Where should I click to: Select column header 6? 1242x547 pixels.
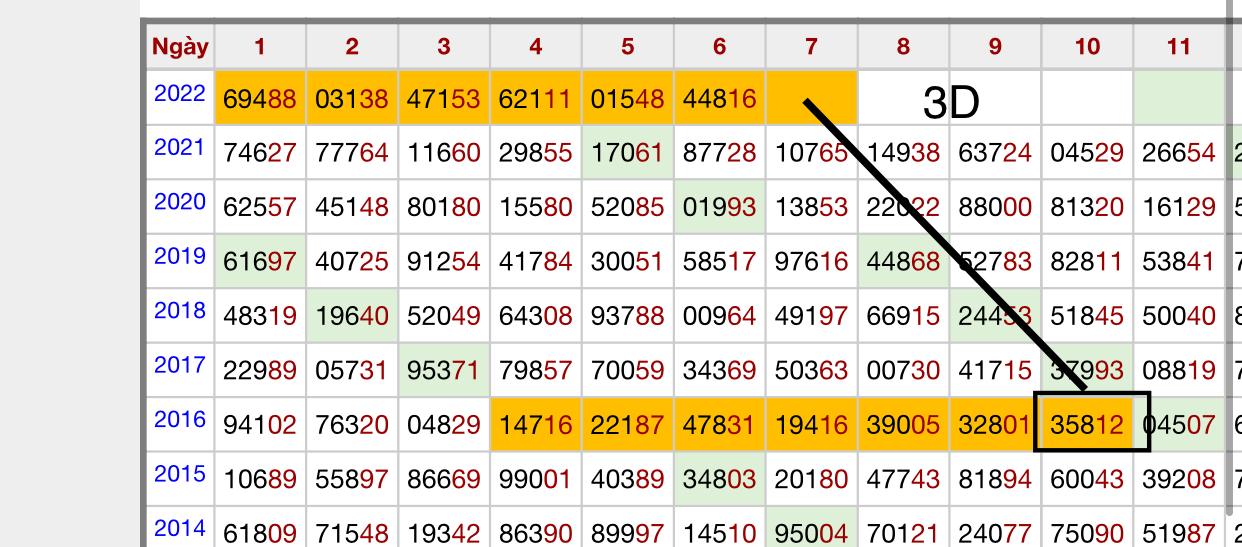coord(720,46)
